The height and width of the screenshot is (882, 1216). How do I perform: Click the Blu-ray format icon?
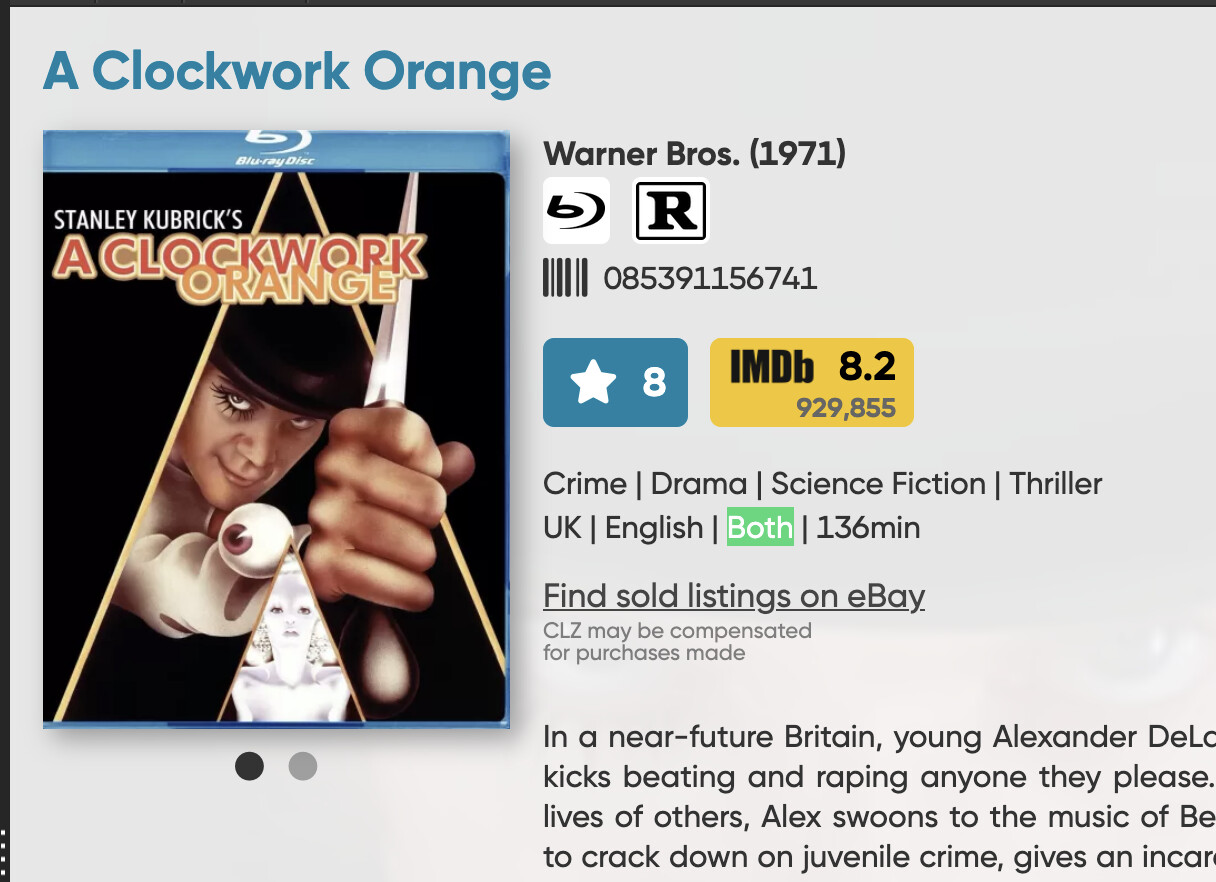pyautogui.click(x=576, y=211)
